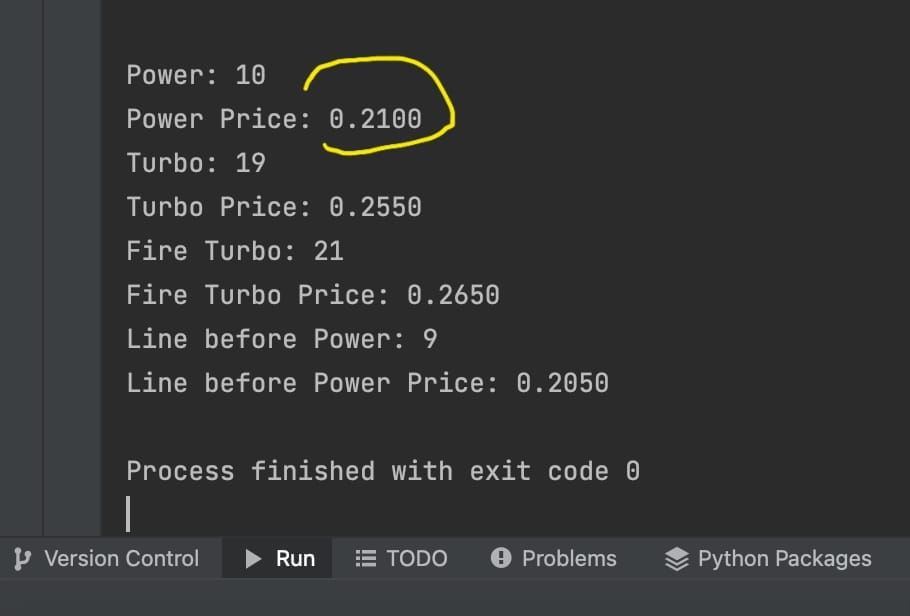Click the TODO list icon
This screenshot has height=616, width=910.
[366, 559]
